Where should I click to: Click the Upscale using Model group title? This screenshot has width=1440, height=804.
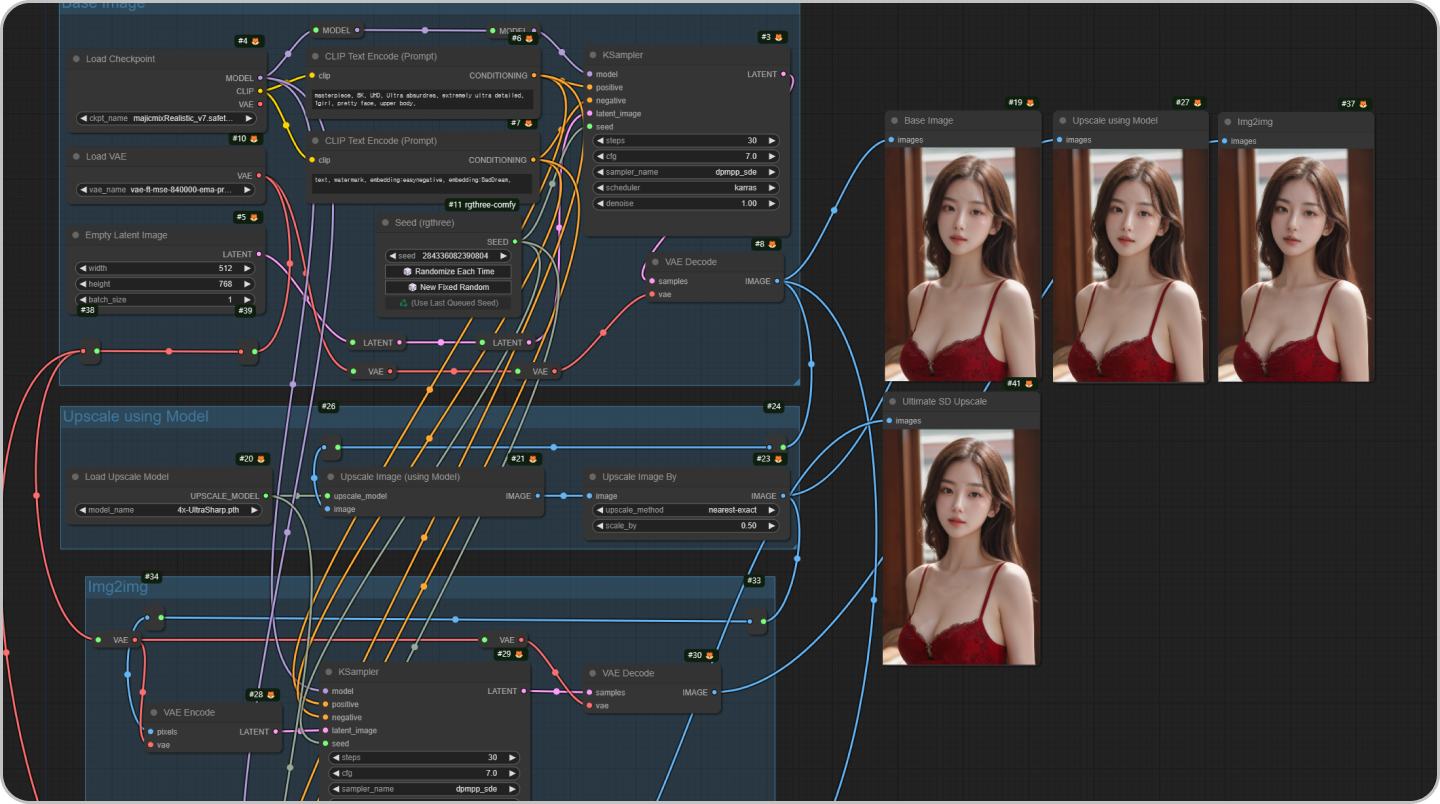[135, 416]
